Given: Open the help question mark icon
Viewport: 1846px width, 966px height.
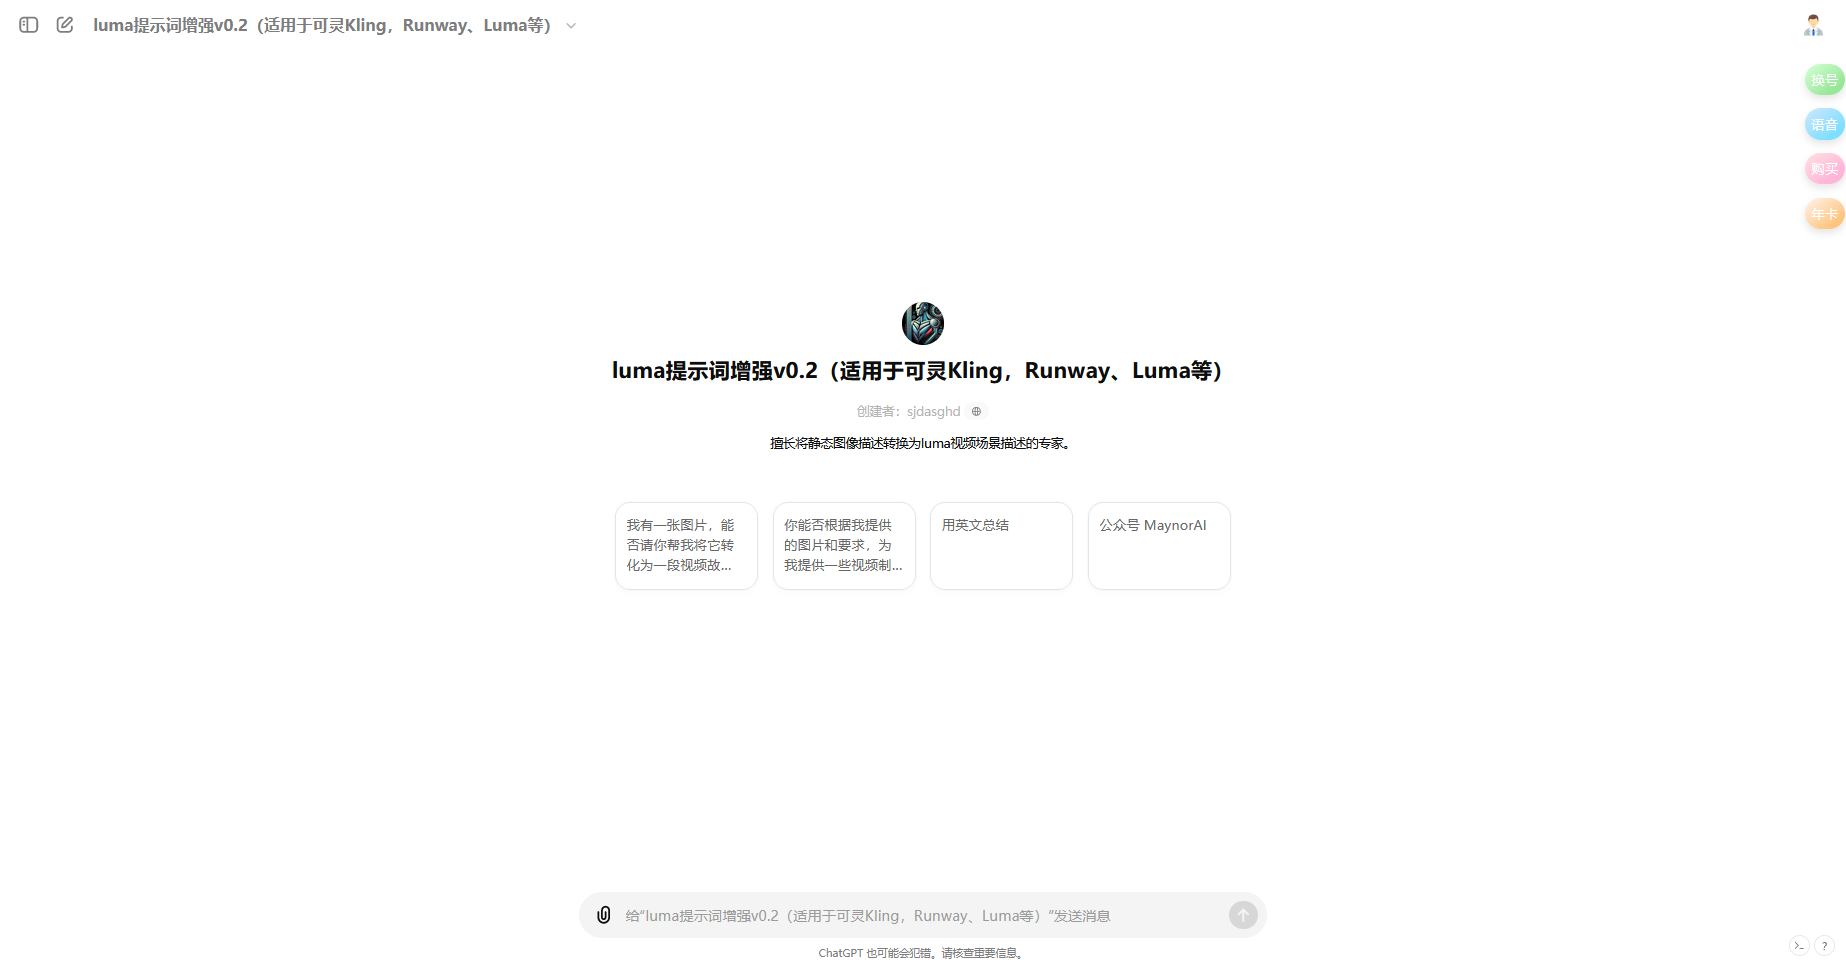Looking at the screenshot, I should click(x=1826, y=945).
